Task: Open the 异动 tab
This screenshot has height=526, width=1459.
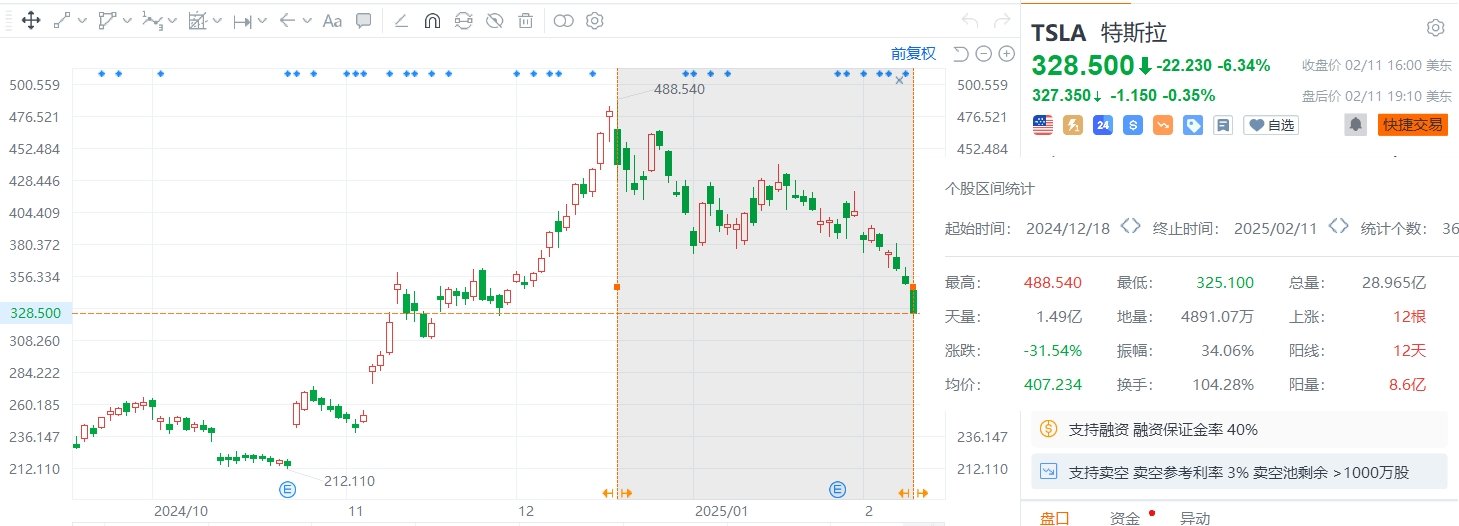Action: tap(1194, 518)
